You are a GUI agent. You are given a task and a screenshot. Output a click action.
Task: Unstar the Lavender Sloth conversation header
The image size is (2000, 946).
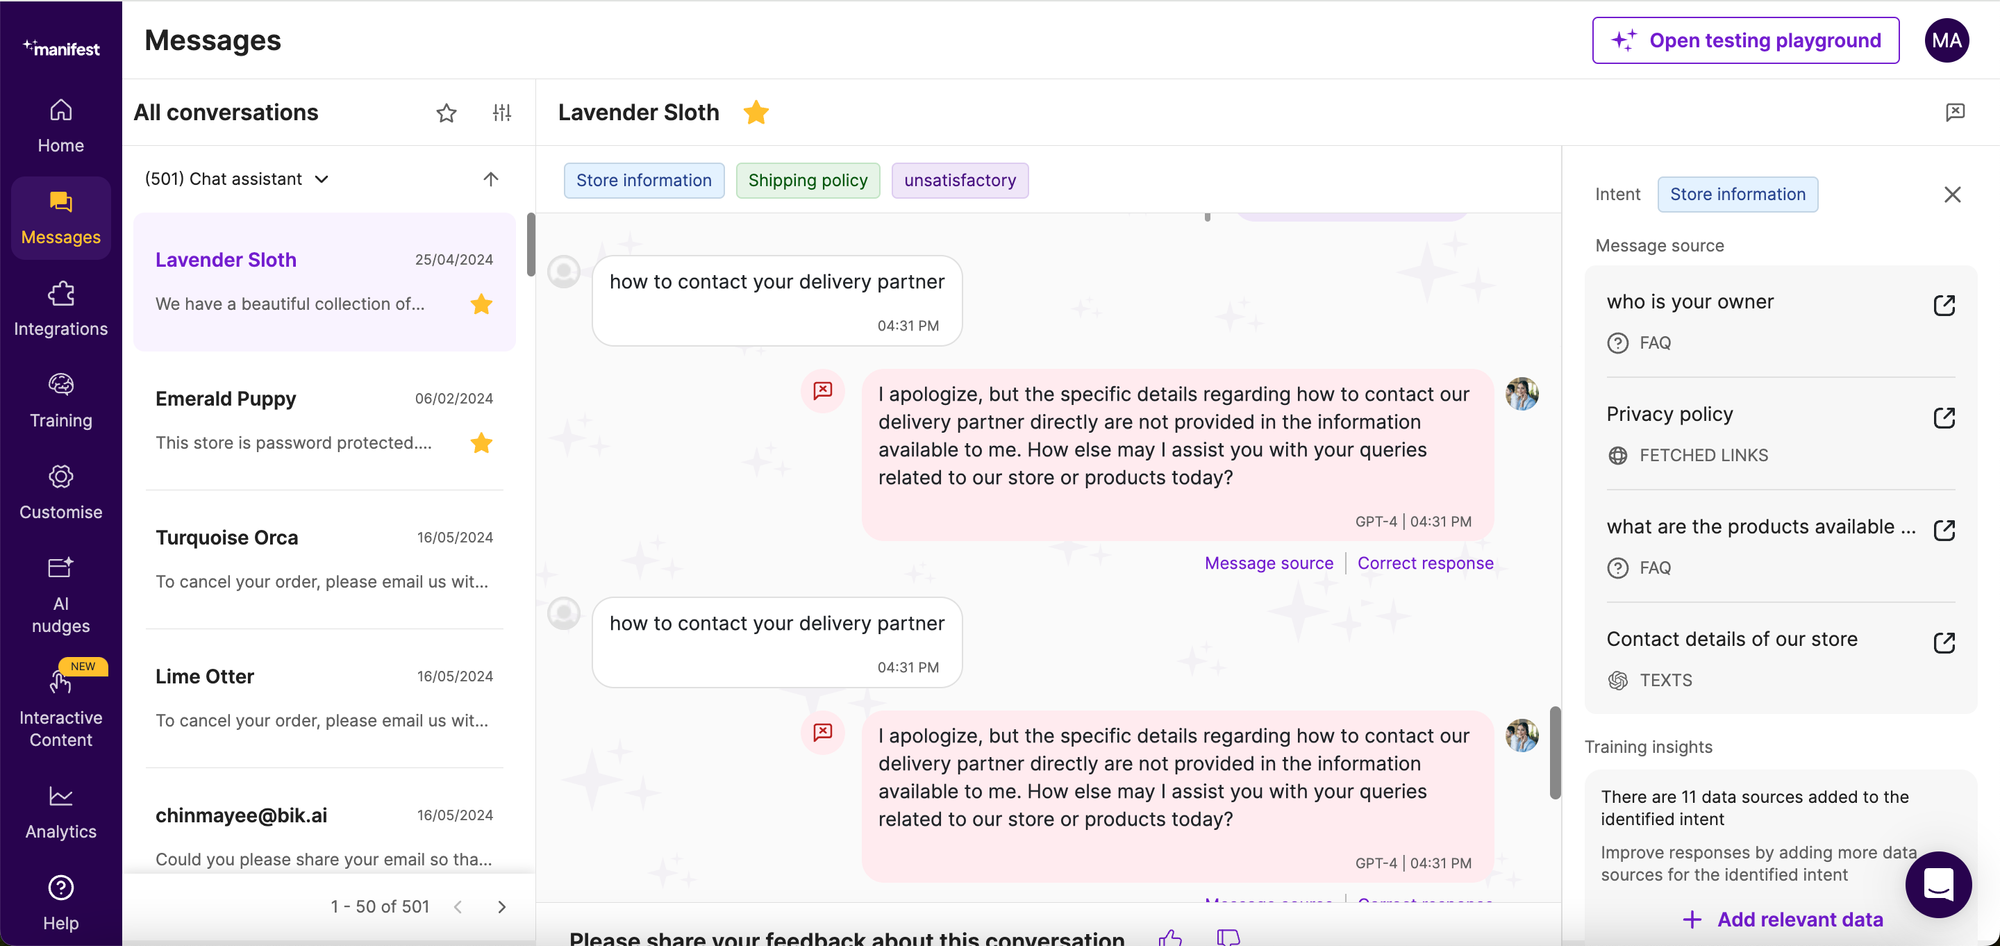(x=756, y=112)
